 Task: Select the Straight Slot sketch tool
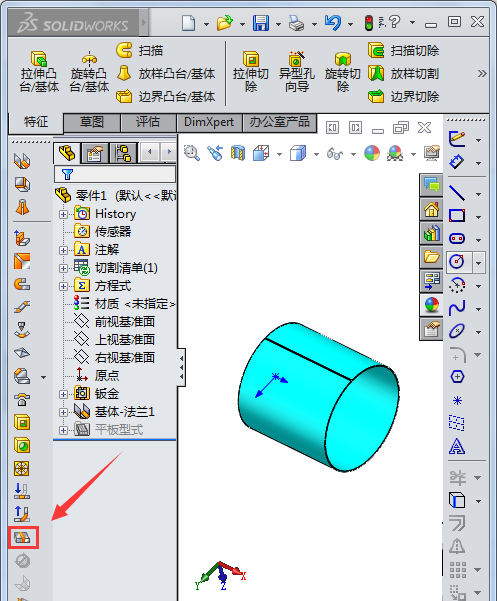[x=457, y=239]
